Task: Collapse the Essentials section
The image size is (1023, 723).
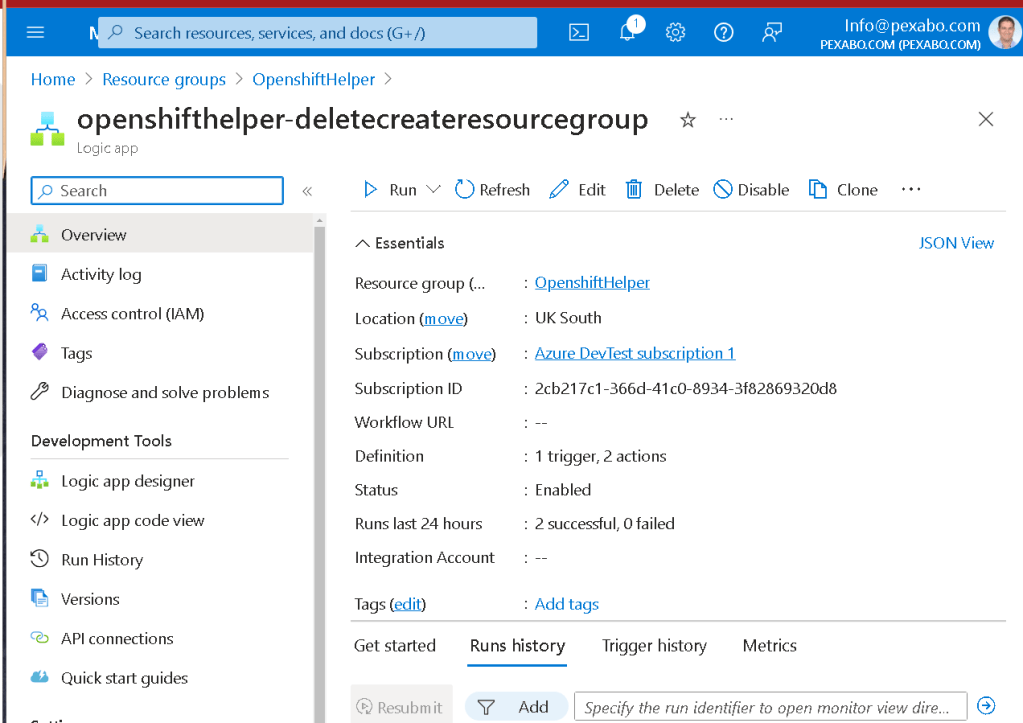Action: (400, 243)
